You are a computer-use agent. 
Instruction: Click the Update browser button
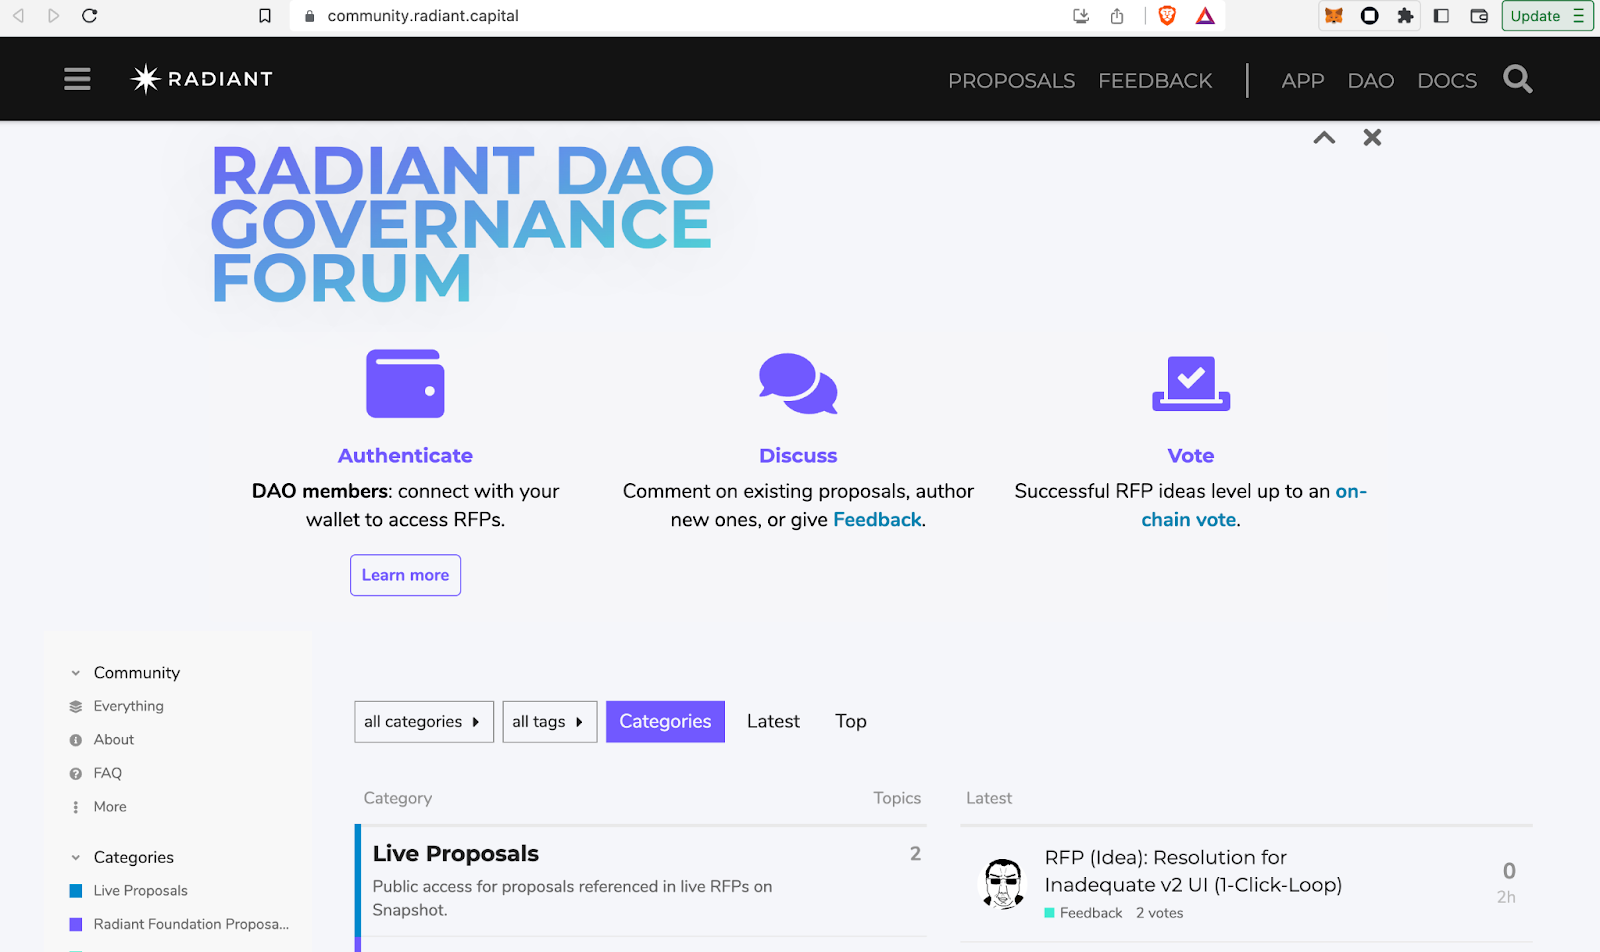coord(1547,16)
